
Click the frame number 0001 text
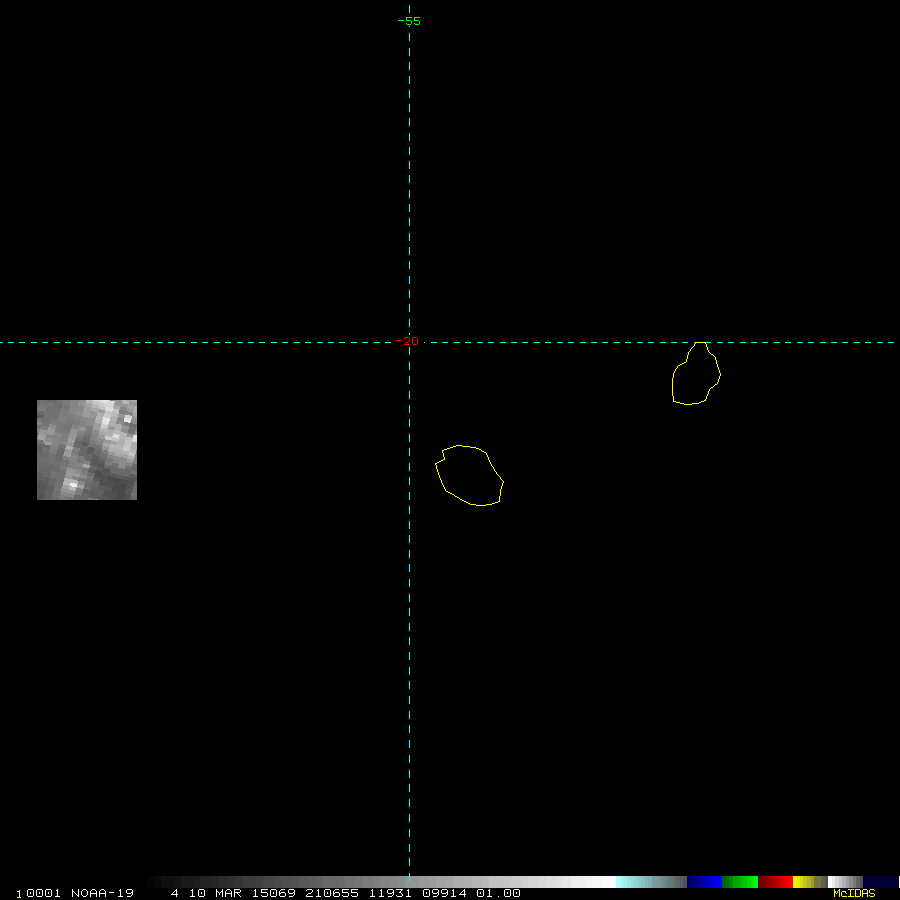[43, 893]
